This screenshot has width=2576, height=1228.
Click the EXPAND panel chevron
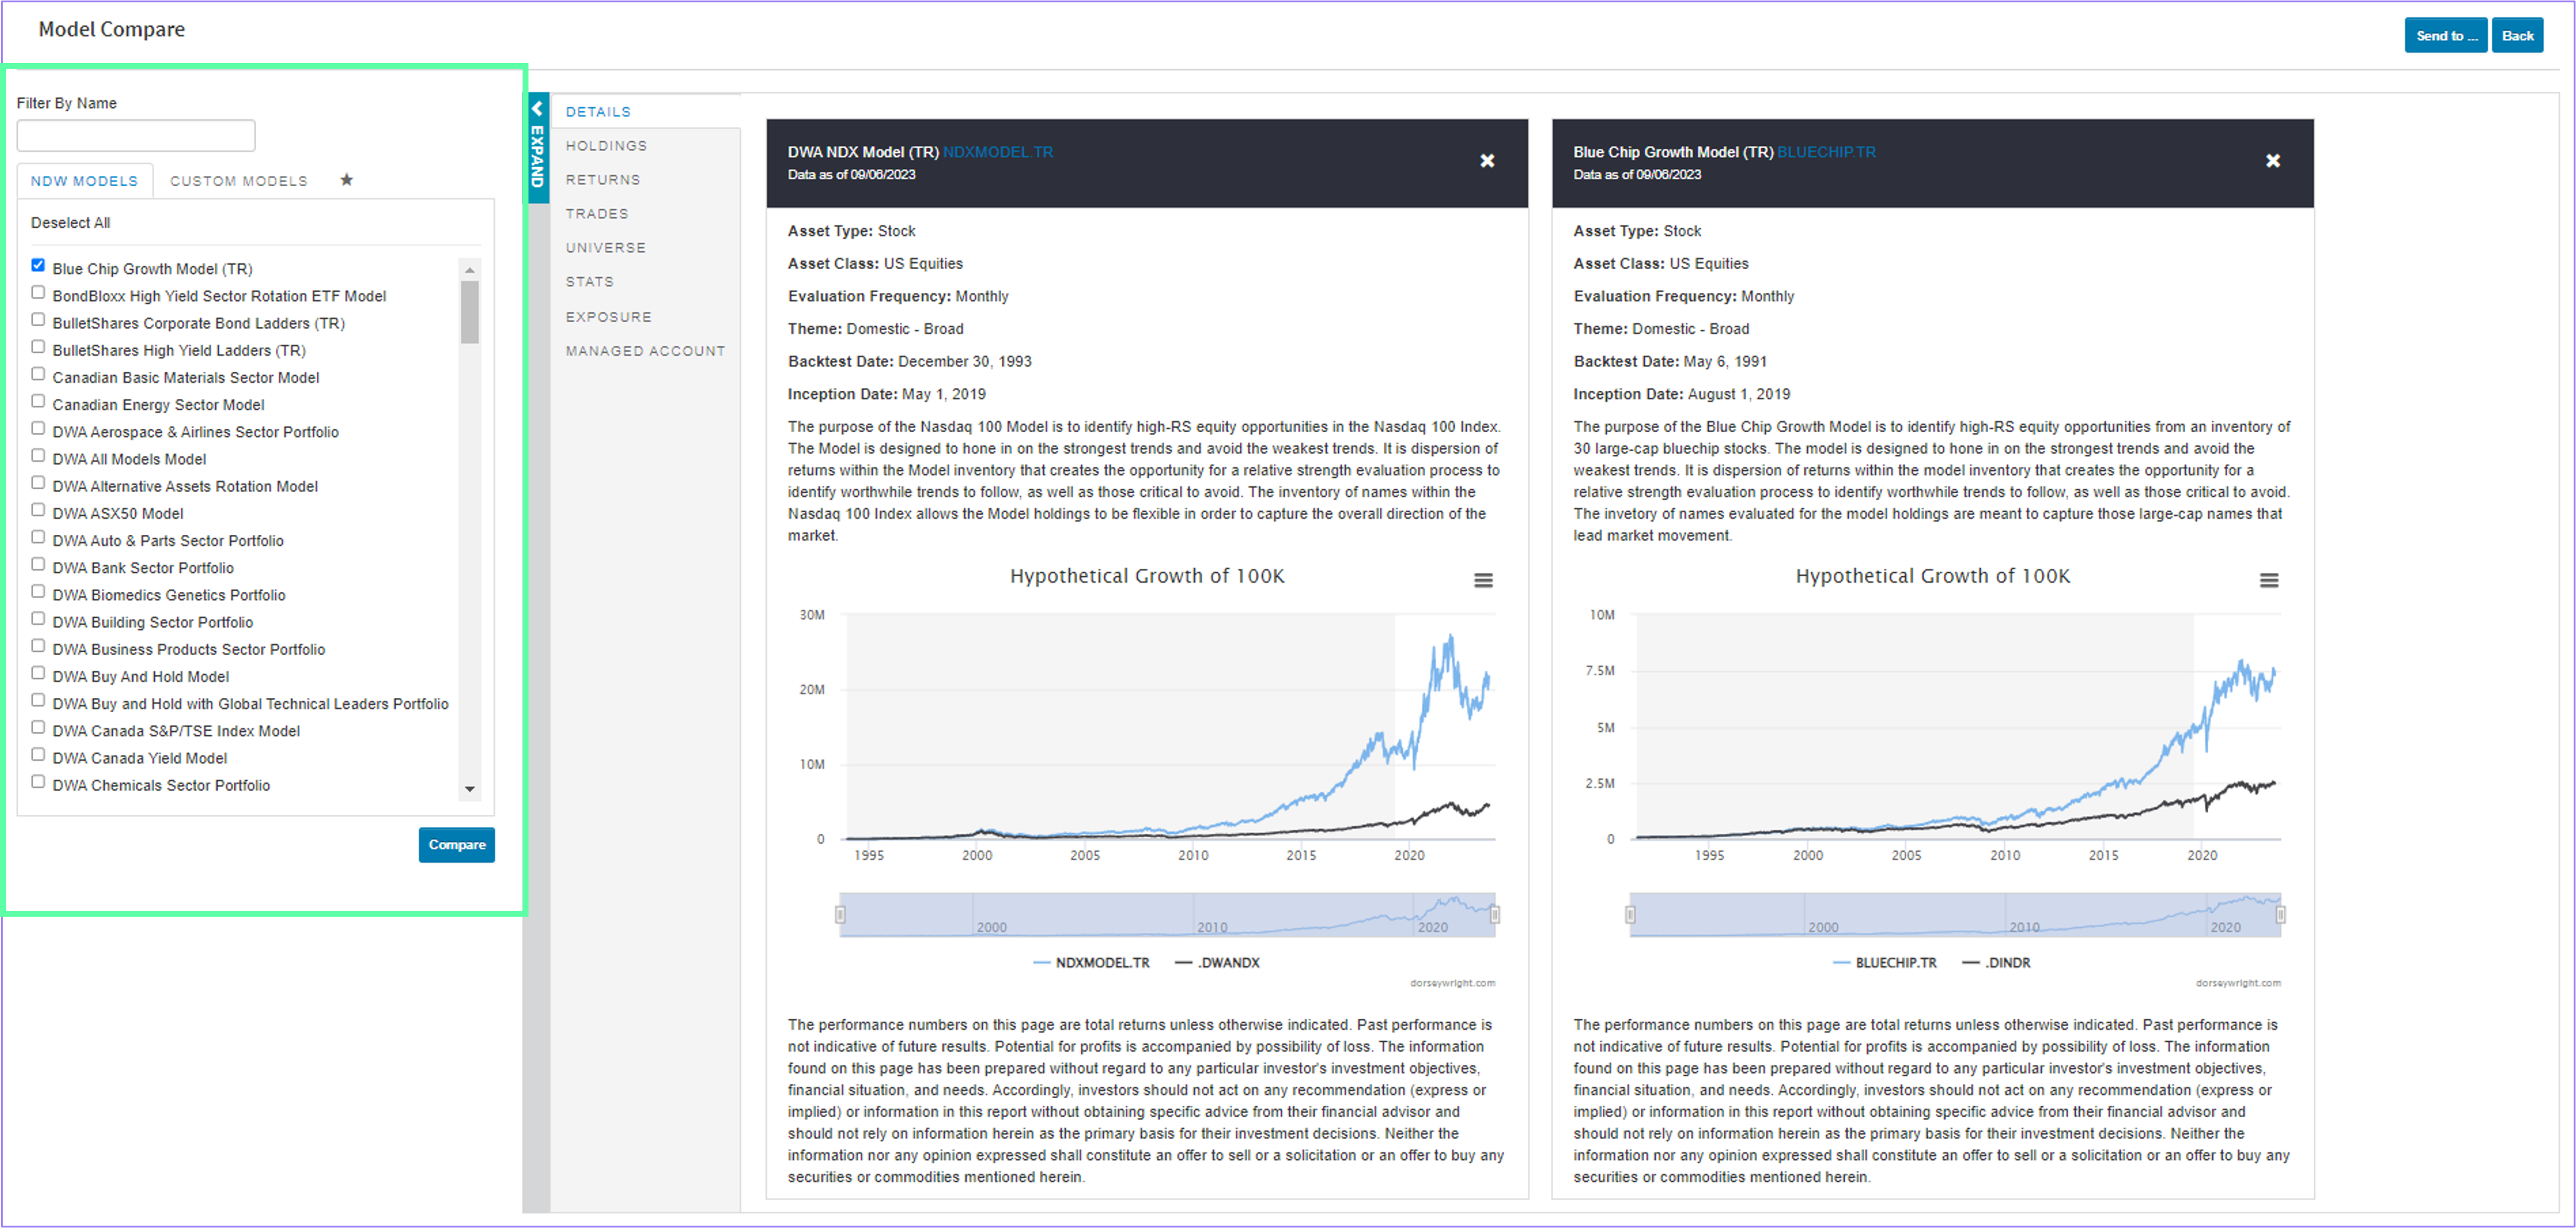coord(538,108)
